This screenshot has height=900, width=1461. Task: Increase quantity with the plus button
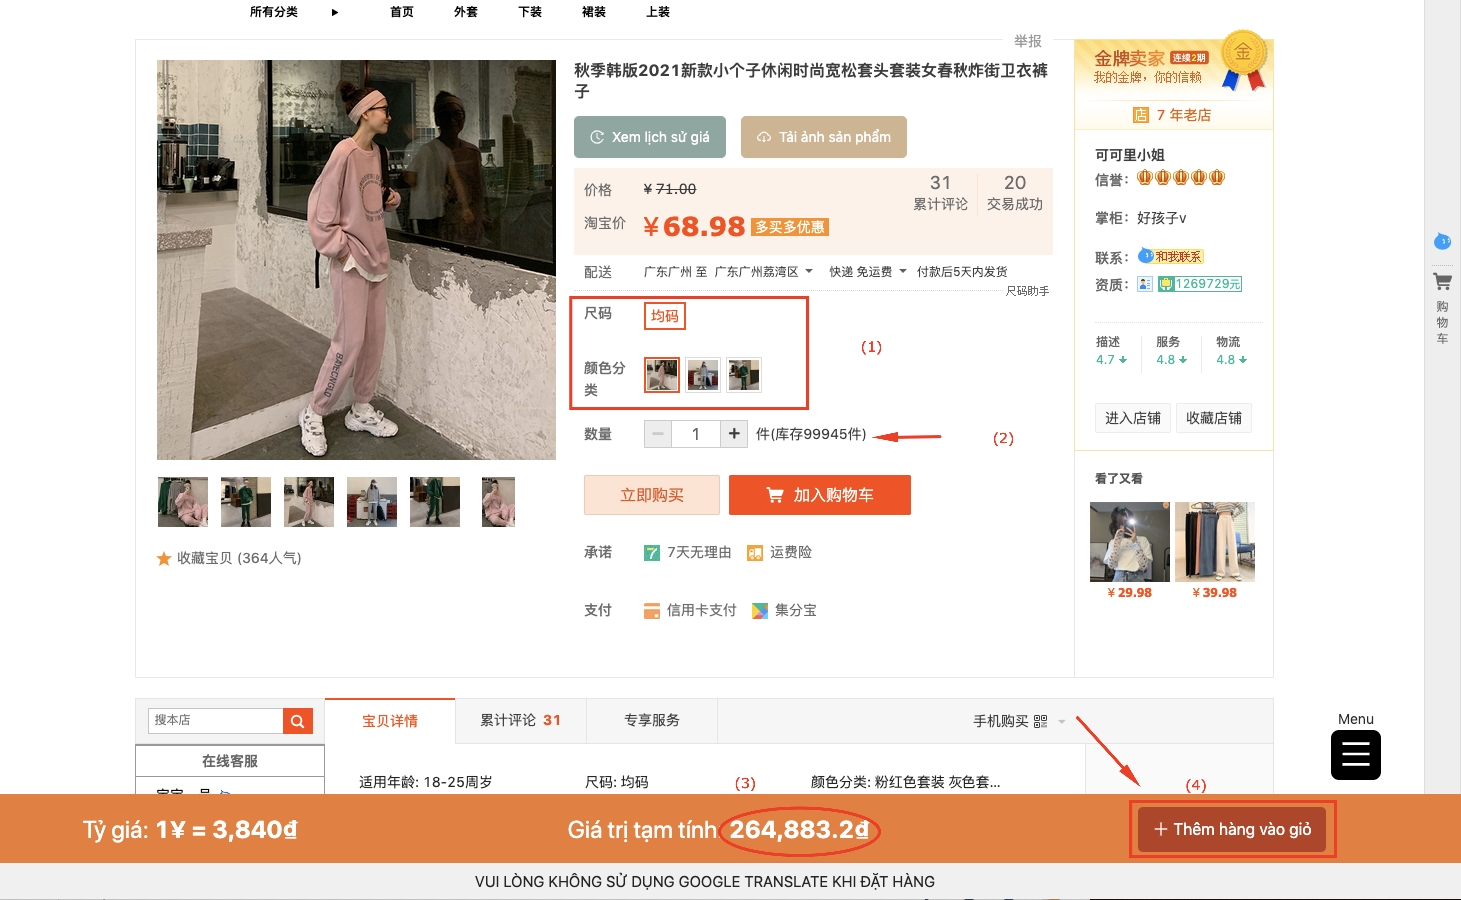click(734, 434)
